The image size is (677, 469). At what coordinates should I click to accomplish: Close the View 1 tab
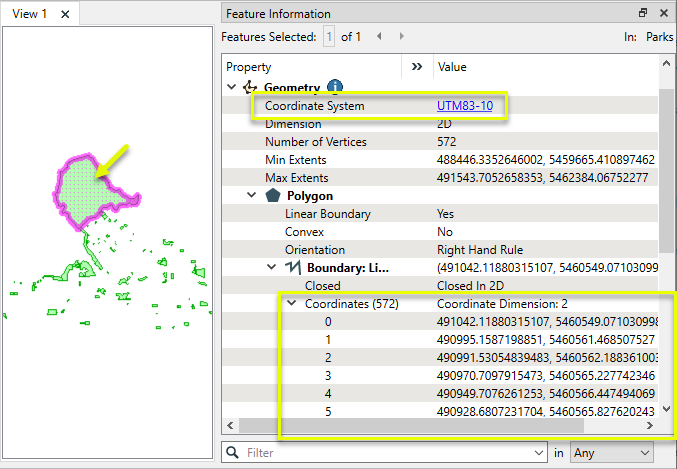coord(65,14)
